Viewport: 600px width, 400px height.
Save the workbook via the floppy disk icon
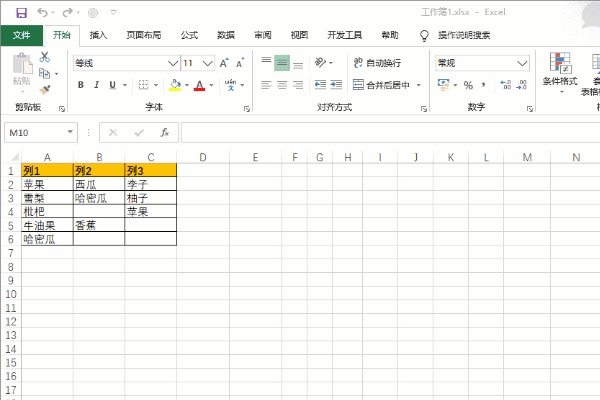[x=21, y=13]
